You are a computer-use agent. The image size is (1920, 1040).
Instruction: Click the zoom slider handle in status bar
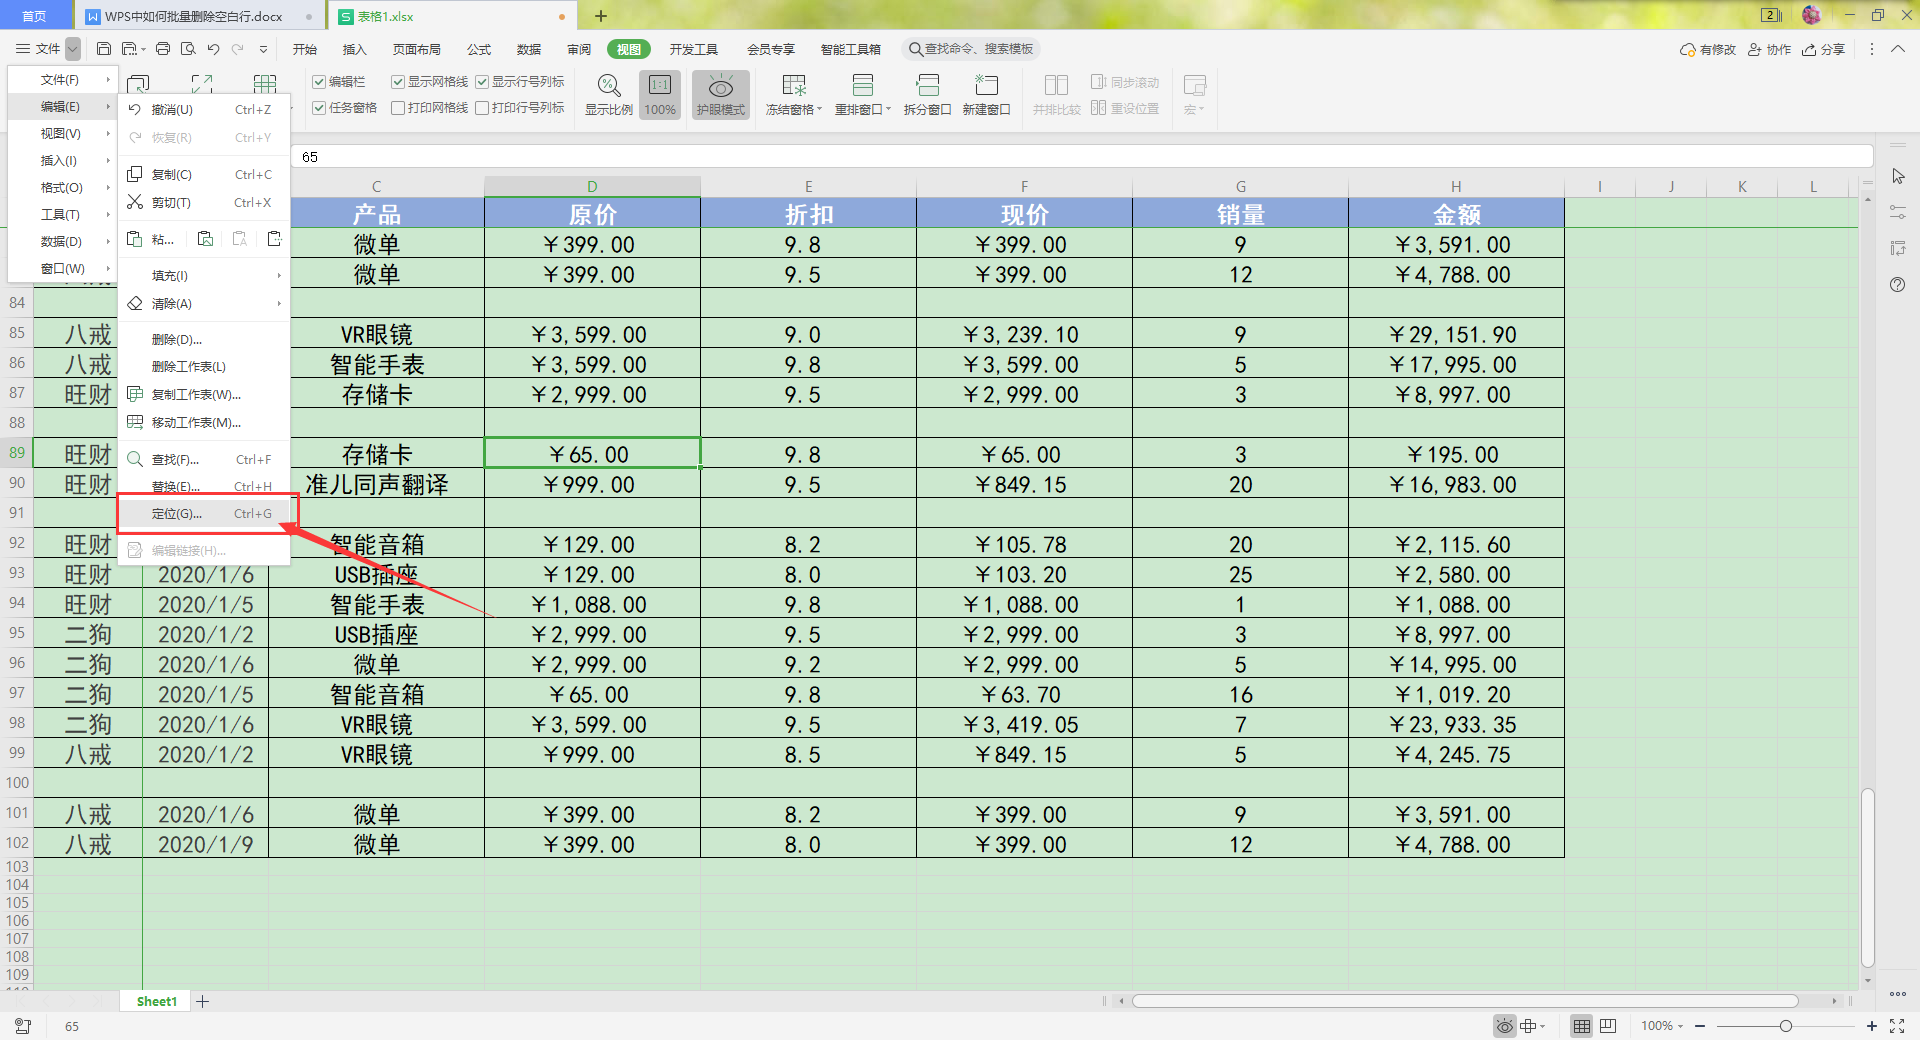(1785, 1026)
